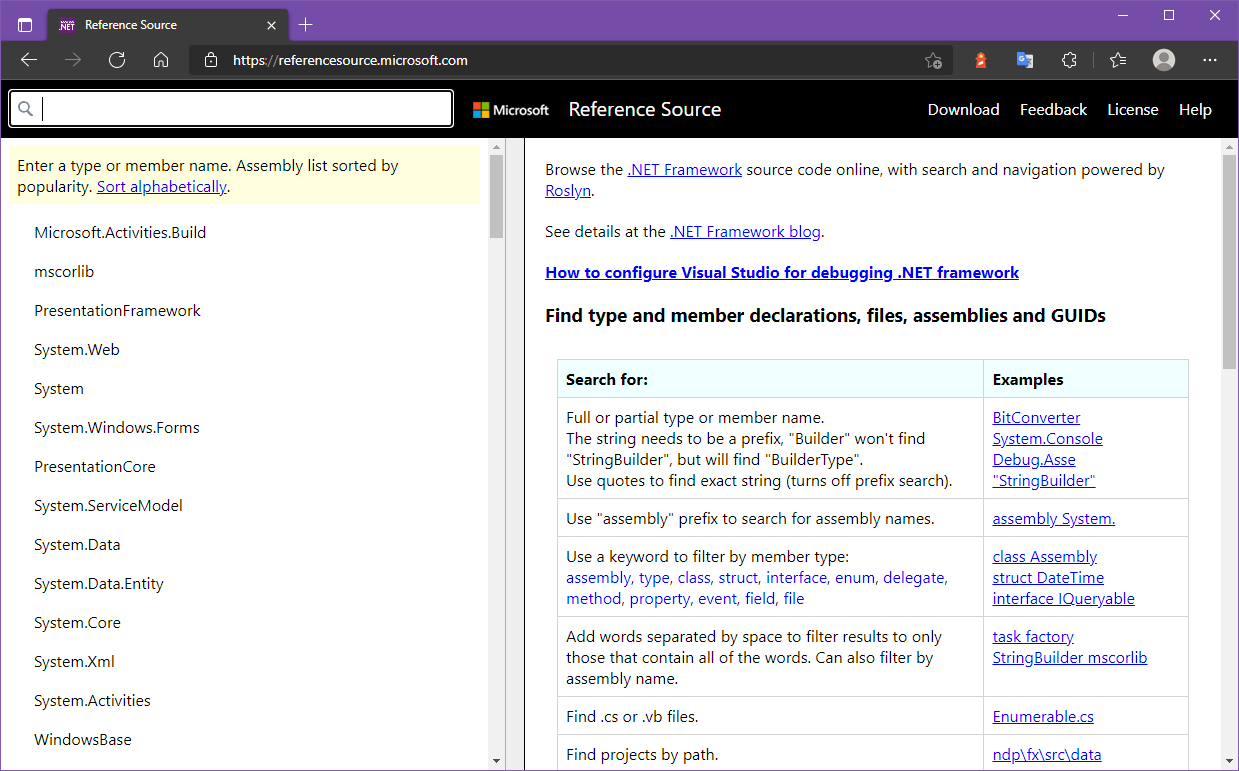Open the mscorlib assembly
The height and width of the screenshot is (771, 1239).
pyautogui.click(x=64, y=272)
